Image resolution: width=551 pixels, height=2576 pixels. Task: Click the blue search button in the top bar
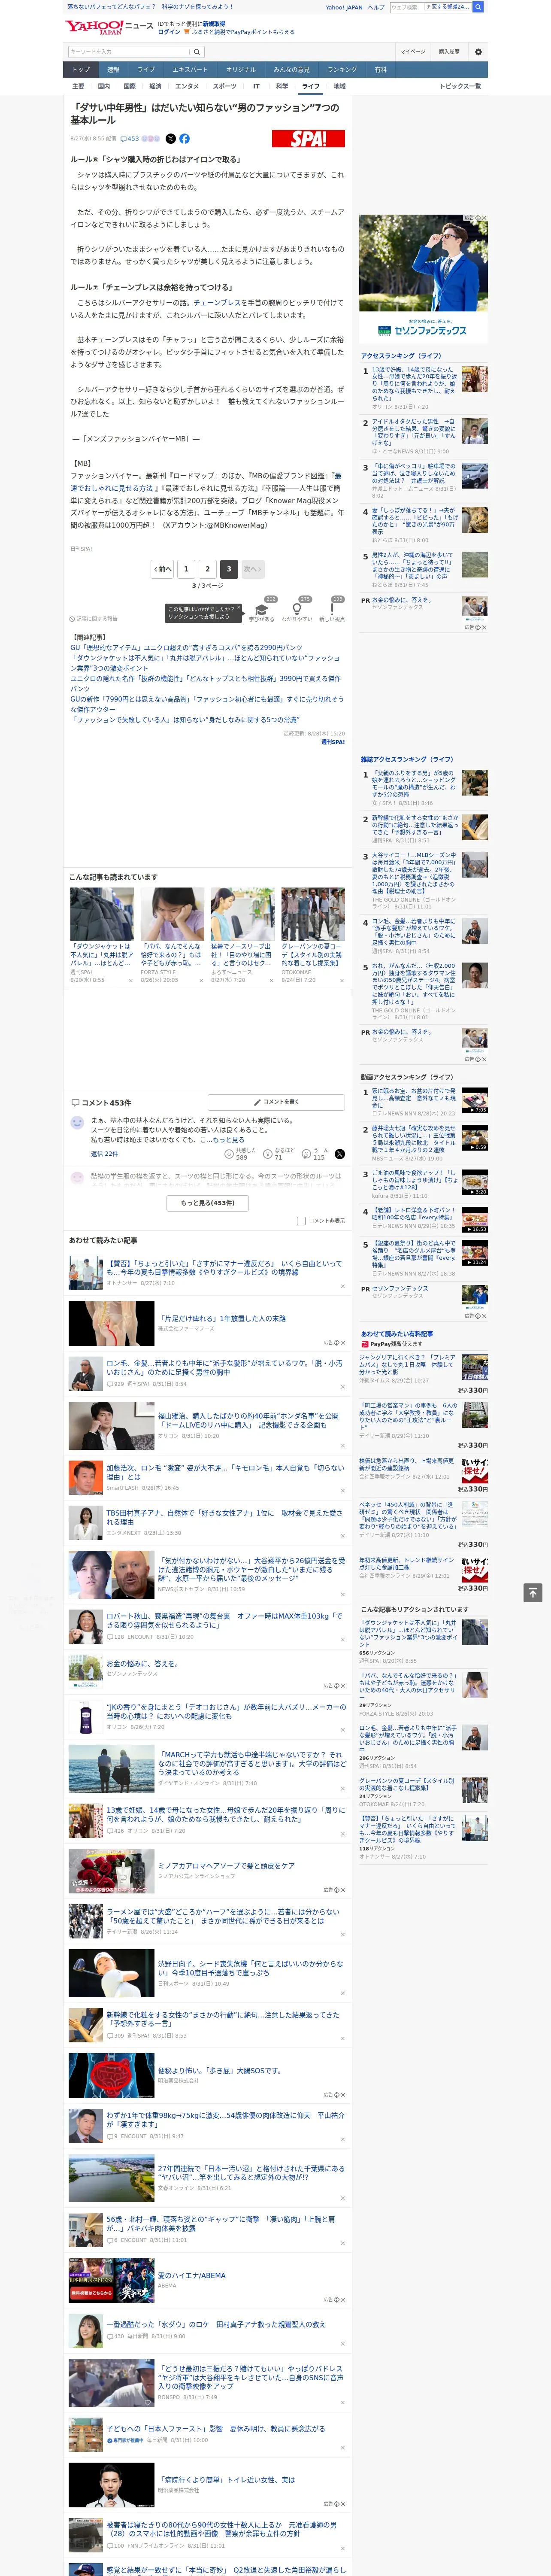coord(478,7)
